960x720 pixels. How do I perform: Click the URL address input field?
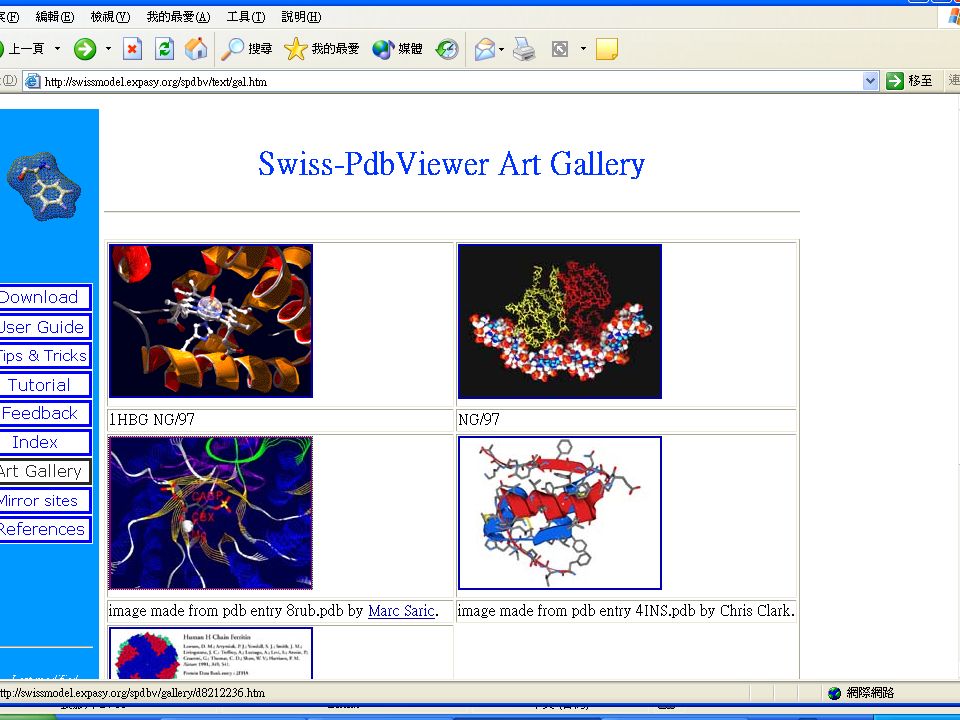coord(452,81)
